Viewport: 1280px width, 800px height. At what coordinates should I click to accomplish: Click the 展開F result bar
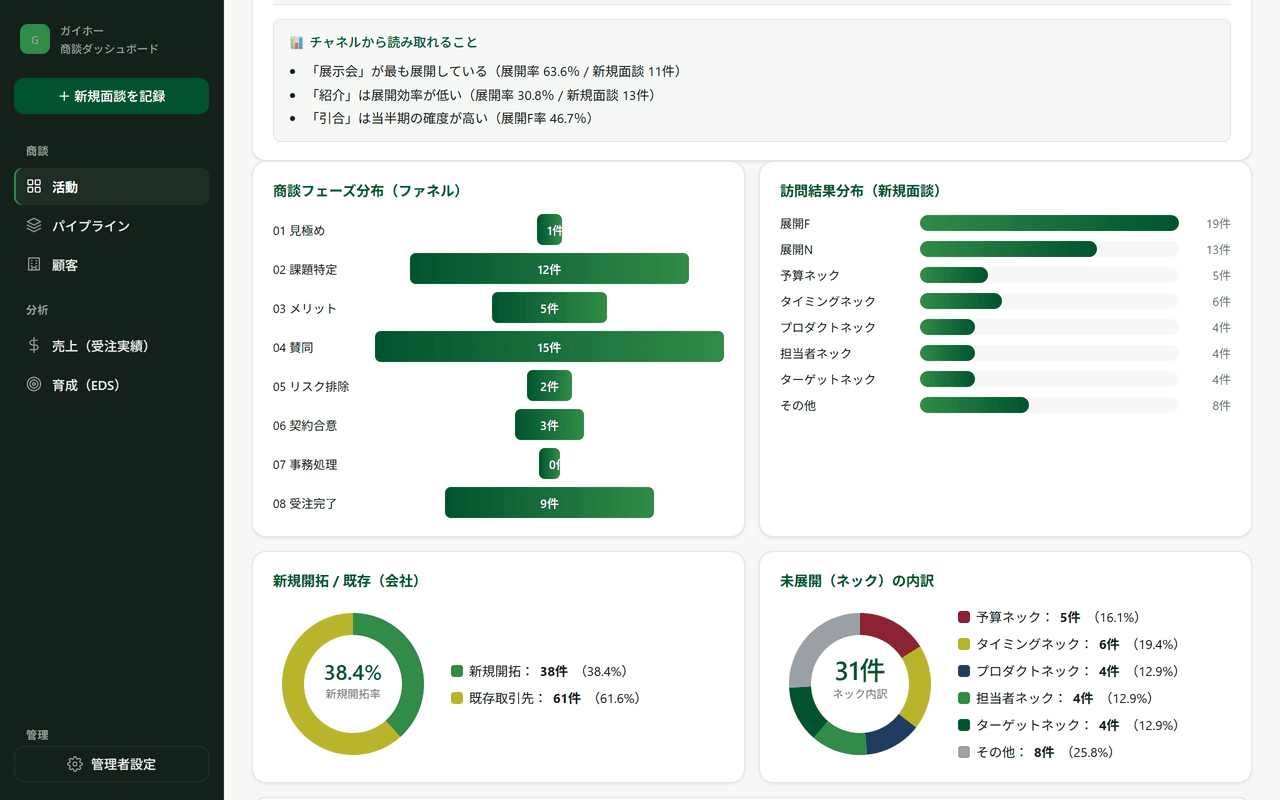coord(1049,223)
